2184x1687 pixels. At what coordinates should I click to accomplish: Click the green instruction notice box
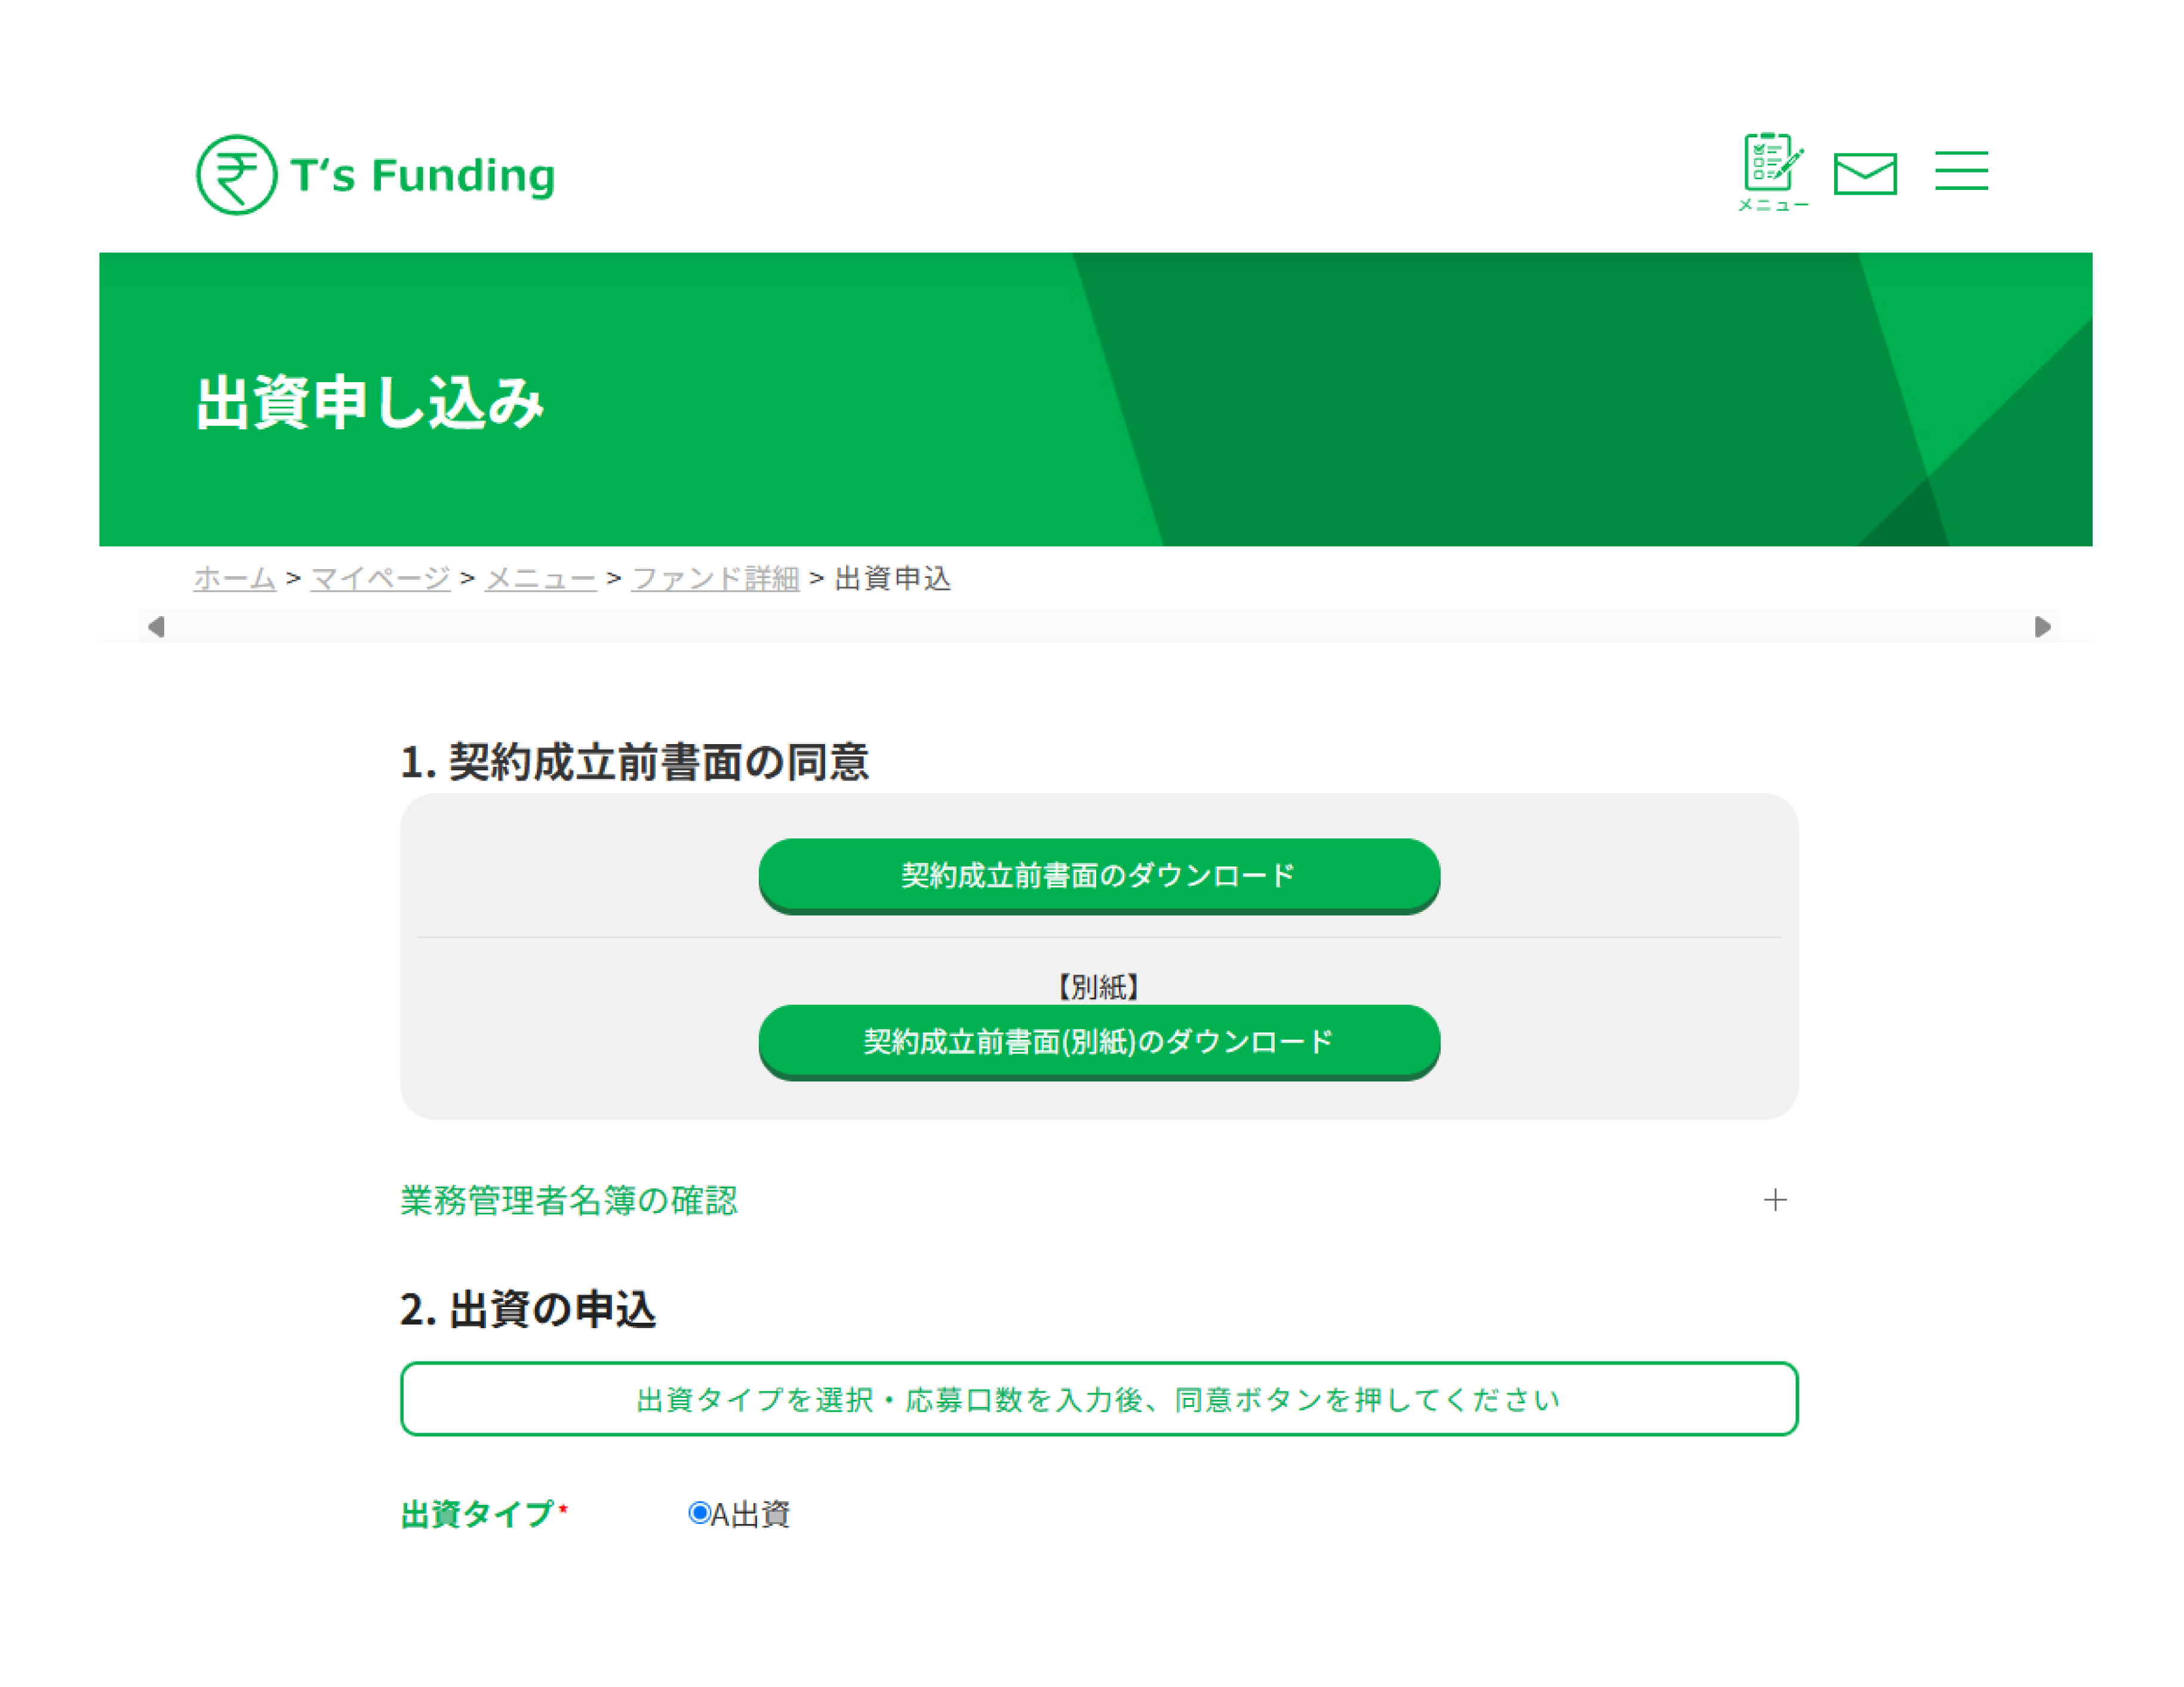(x=1099, y=1399)
